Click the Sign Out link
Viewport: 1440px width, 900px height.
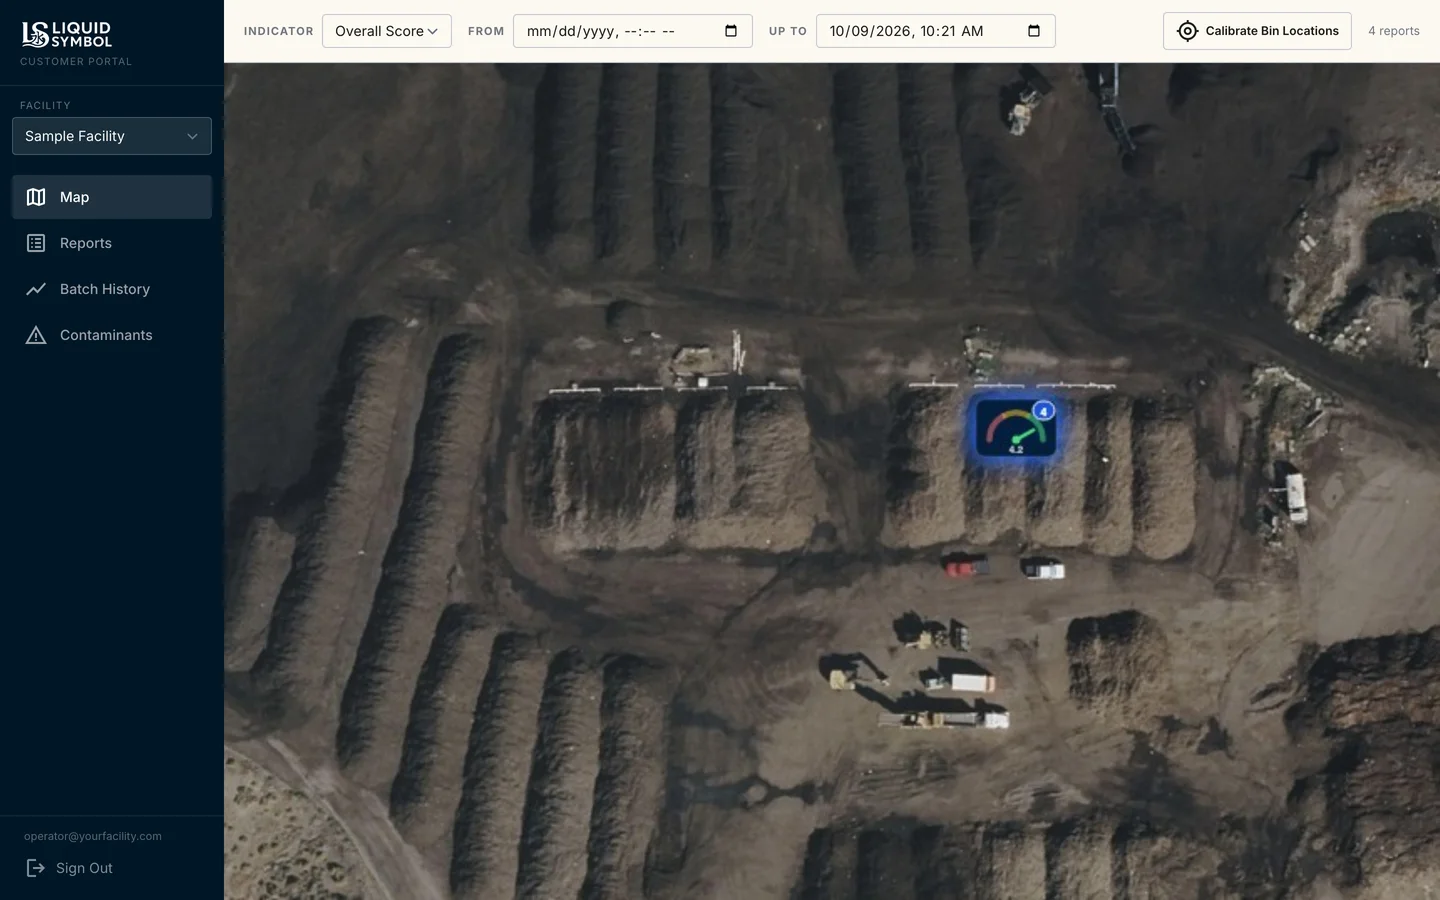[x=69, y=868]
